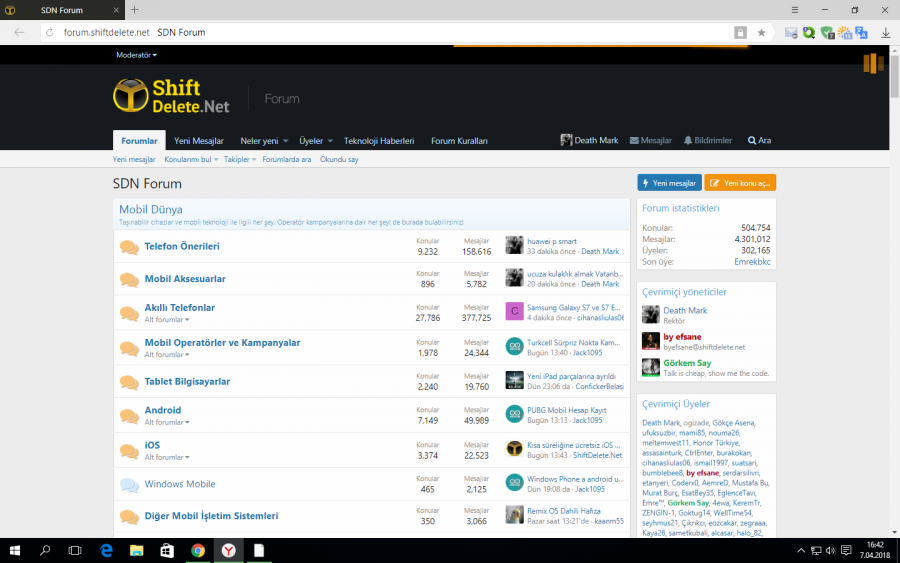This screenshot has width=900, height=563.
Task: Open Google Chrome from the taskbar
Action: pos(198,550)
